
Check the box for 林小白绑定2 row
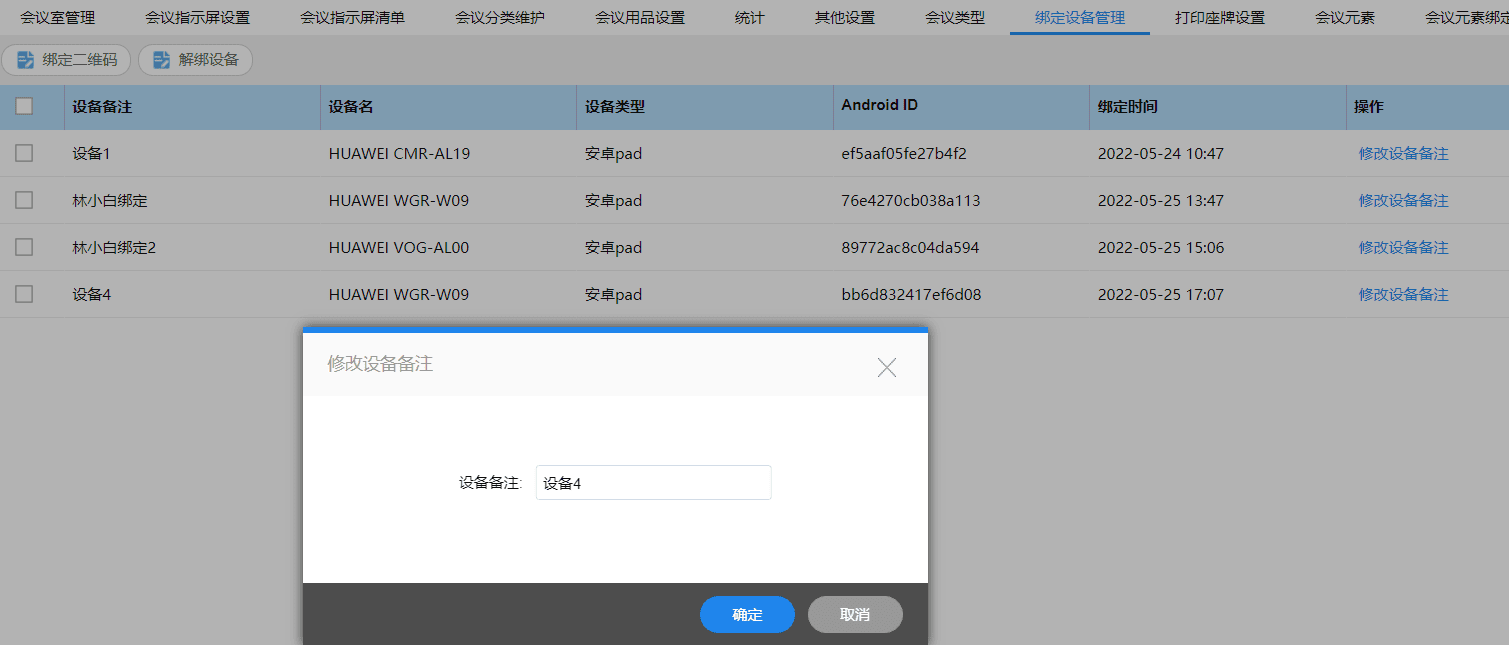24,247
